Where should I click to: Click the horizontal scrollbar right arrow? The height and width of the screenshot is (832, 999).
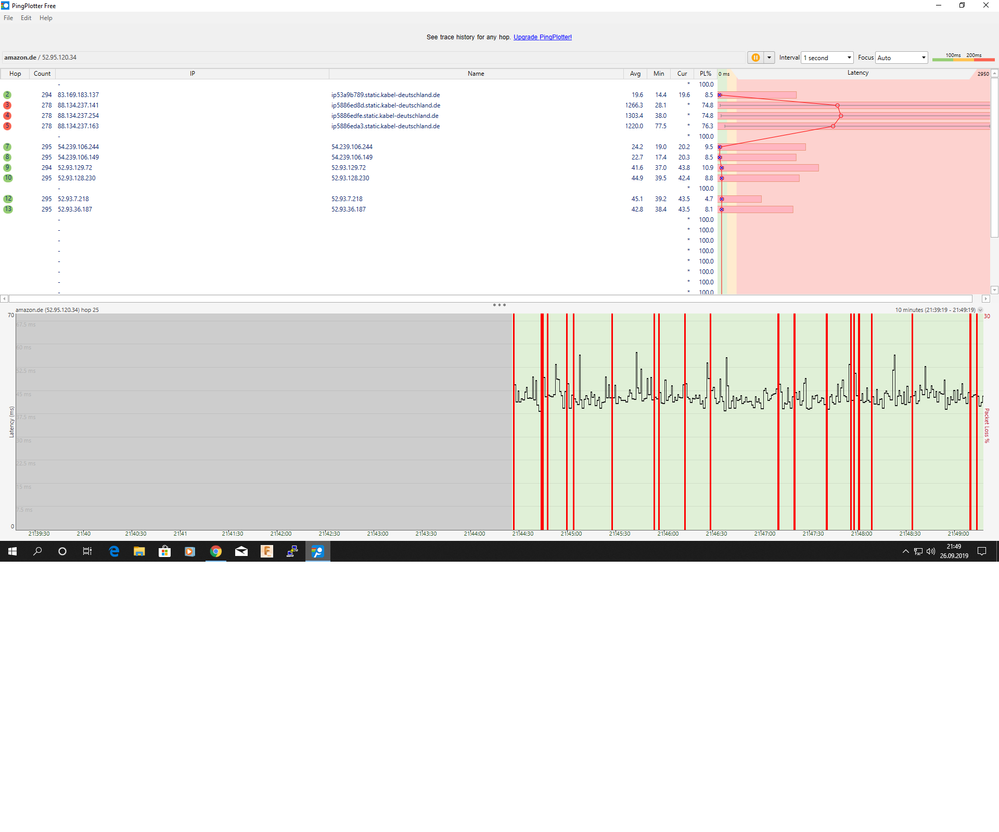[x=986, y=299]
